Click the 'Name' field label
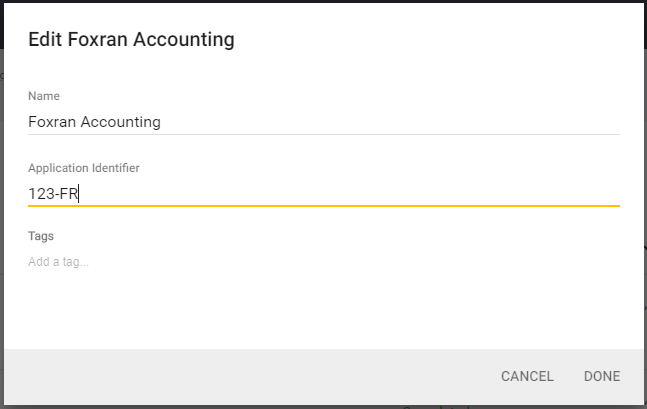Viewport: 647px width, 409px height. point(44,96)
